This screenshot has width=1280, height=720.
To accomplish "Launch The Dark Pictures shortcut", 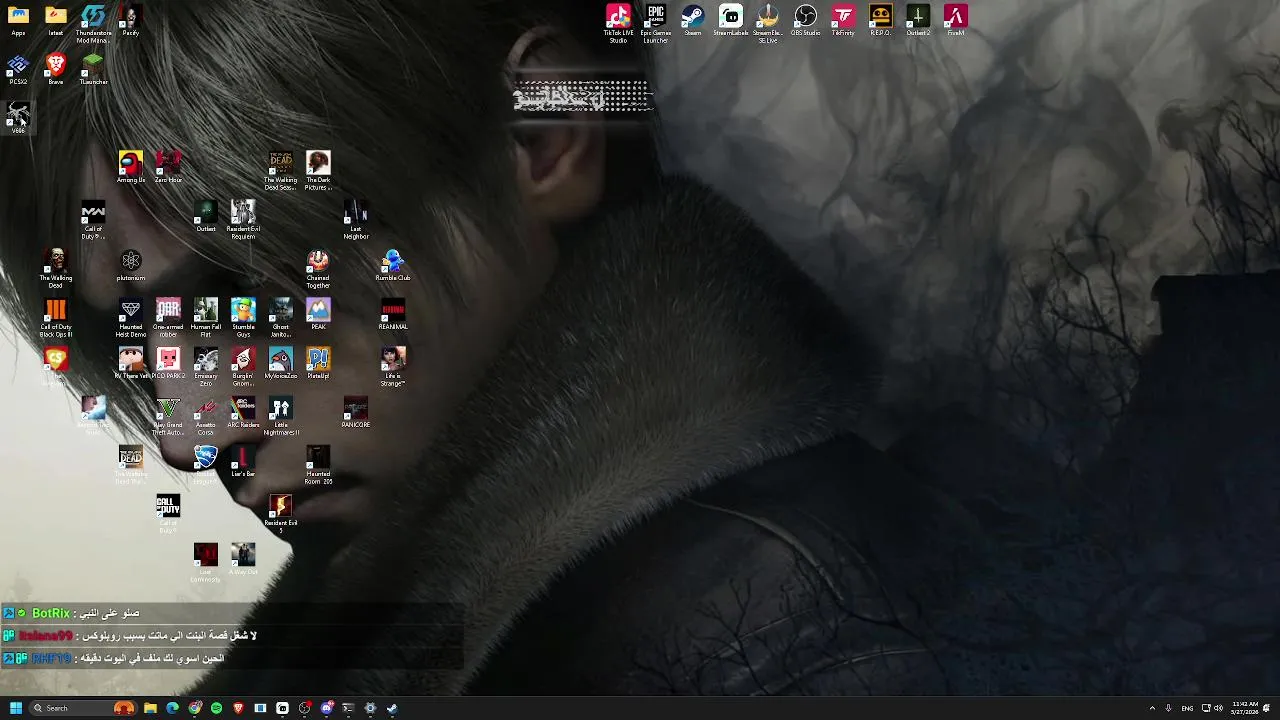I will click(318, 171).
